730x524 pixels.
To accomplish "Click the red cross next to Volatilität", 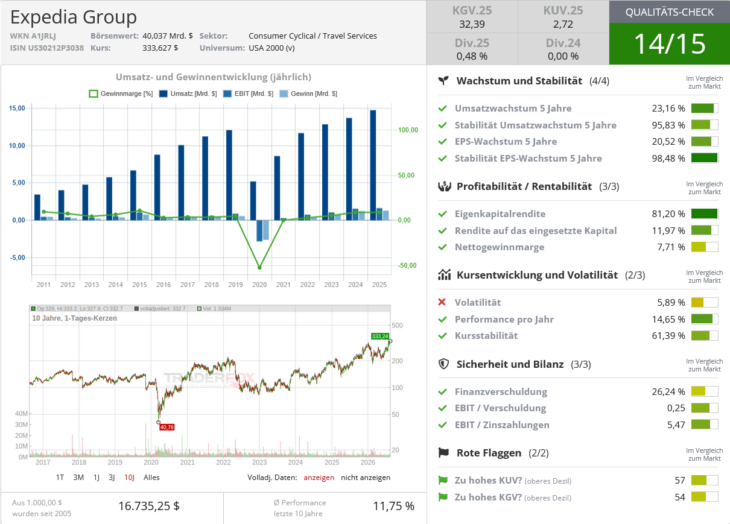I will click(442, 302).
